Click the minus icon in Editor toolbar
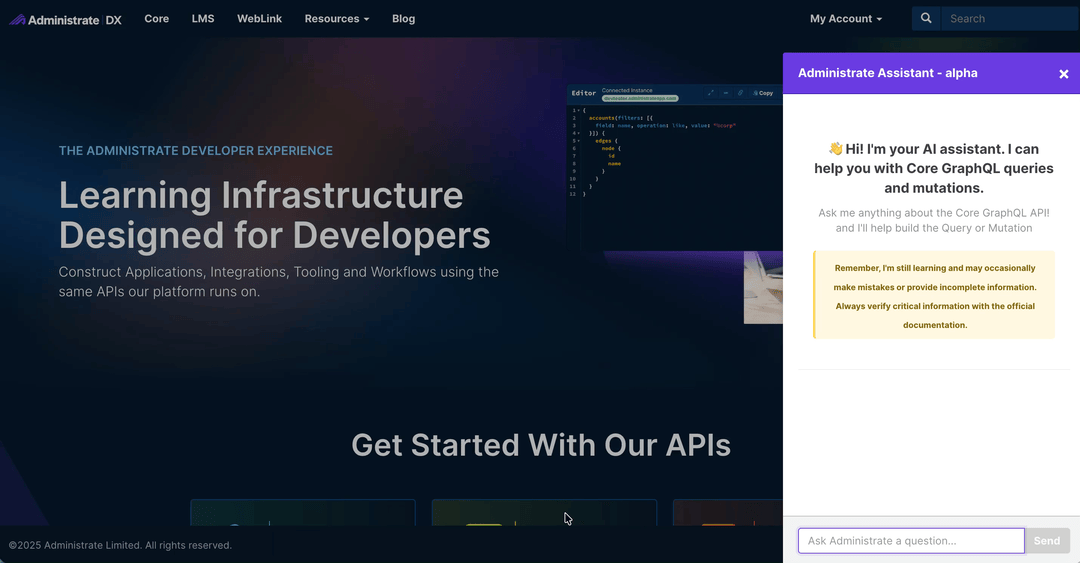The width and height of the screenshot is (1080, 563). 725,93
